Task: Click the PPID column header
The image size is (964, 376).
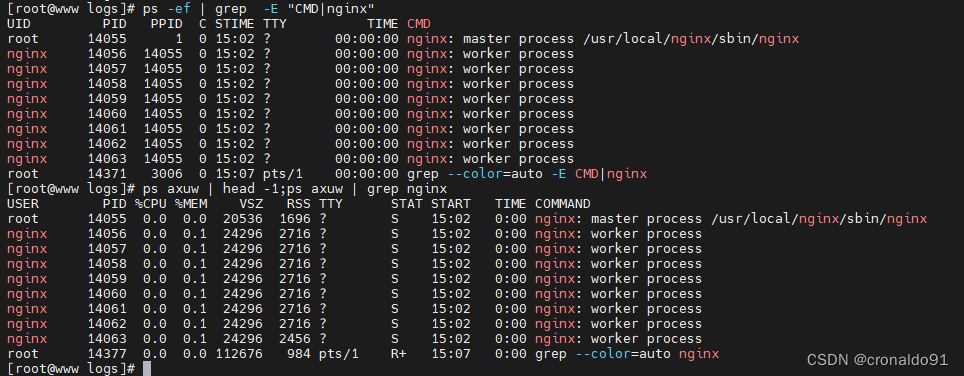Action: tap(167, 24)
